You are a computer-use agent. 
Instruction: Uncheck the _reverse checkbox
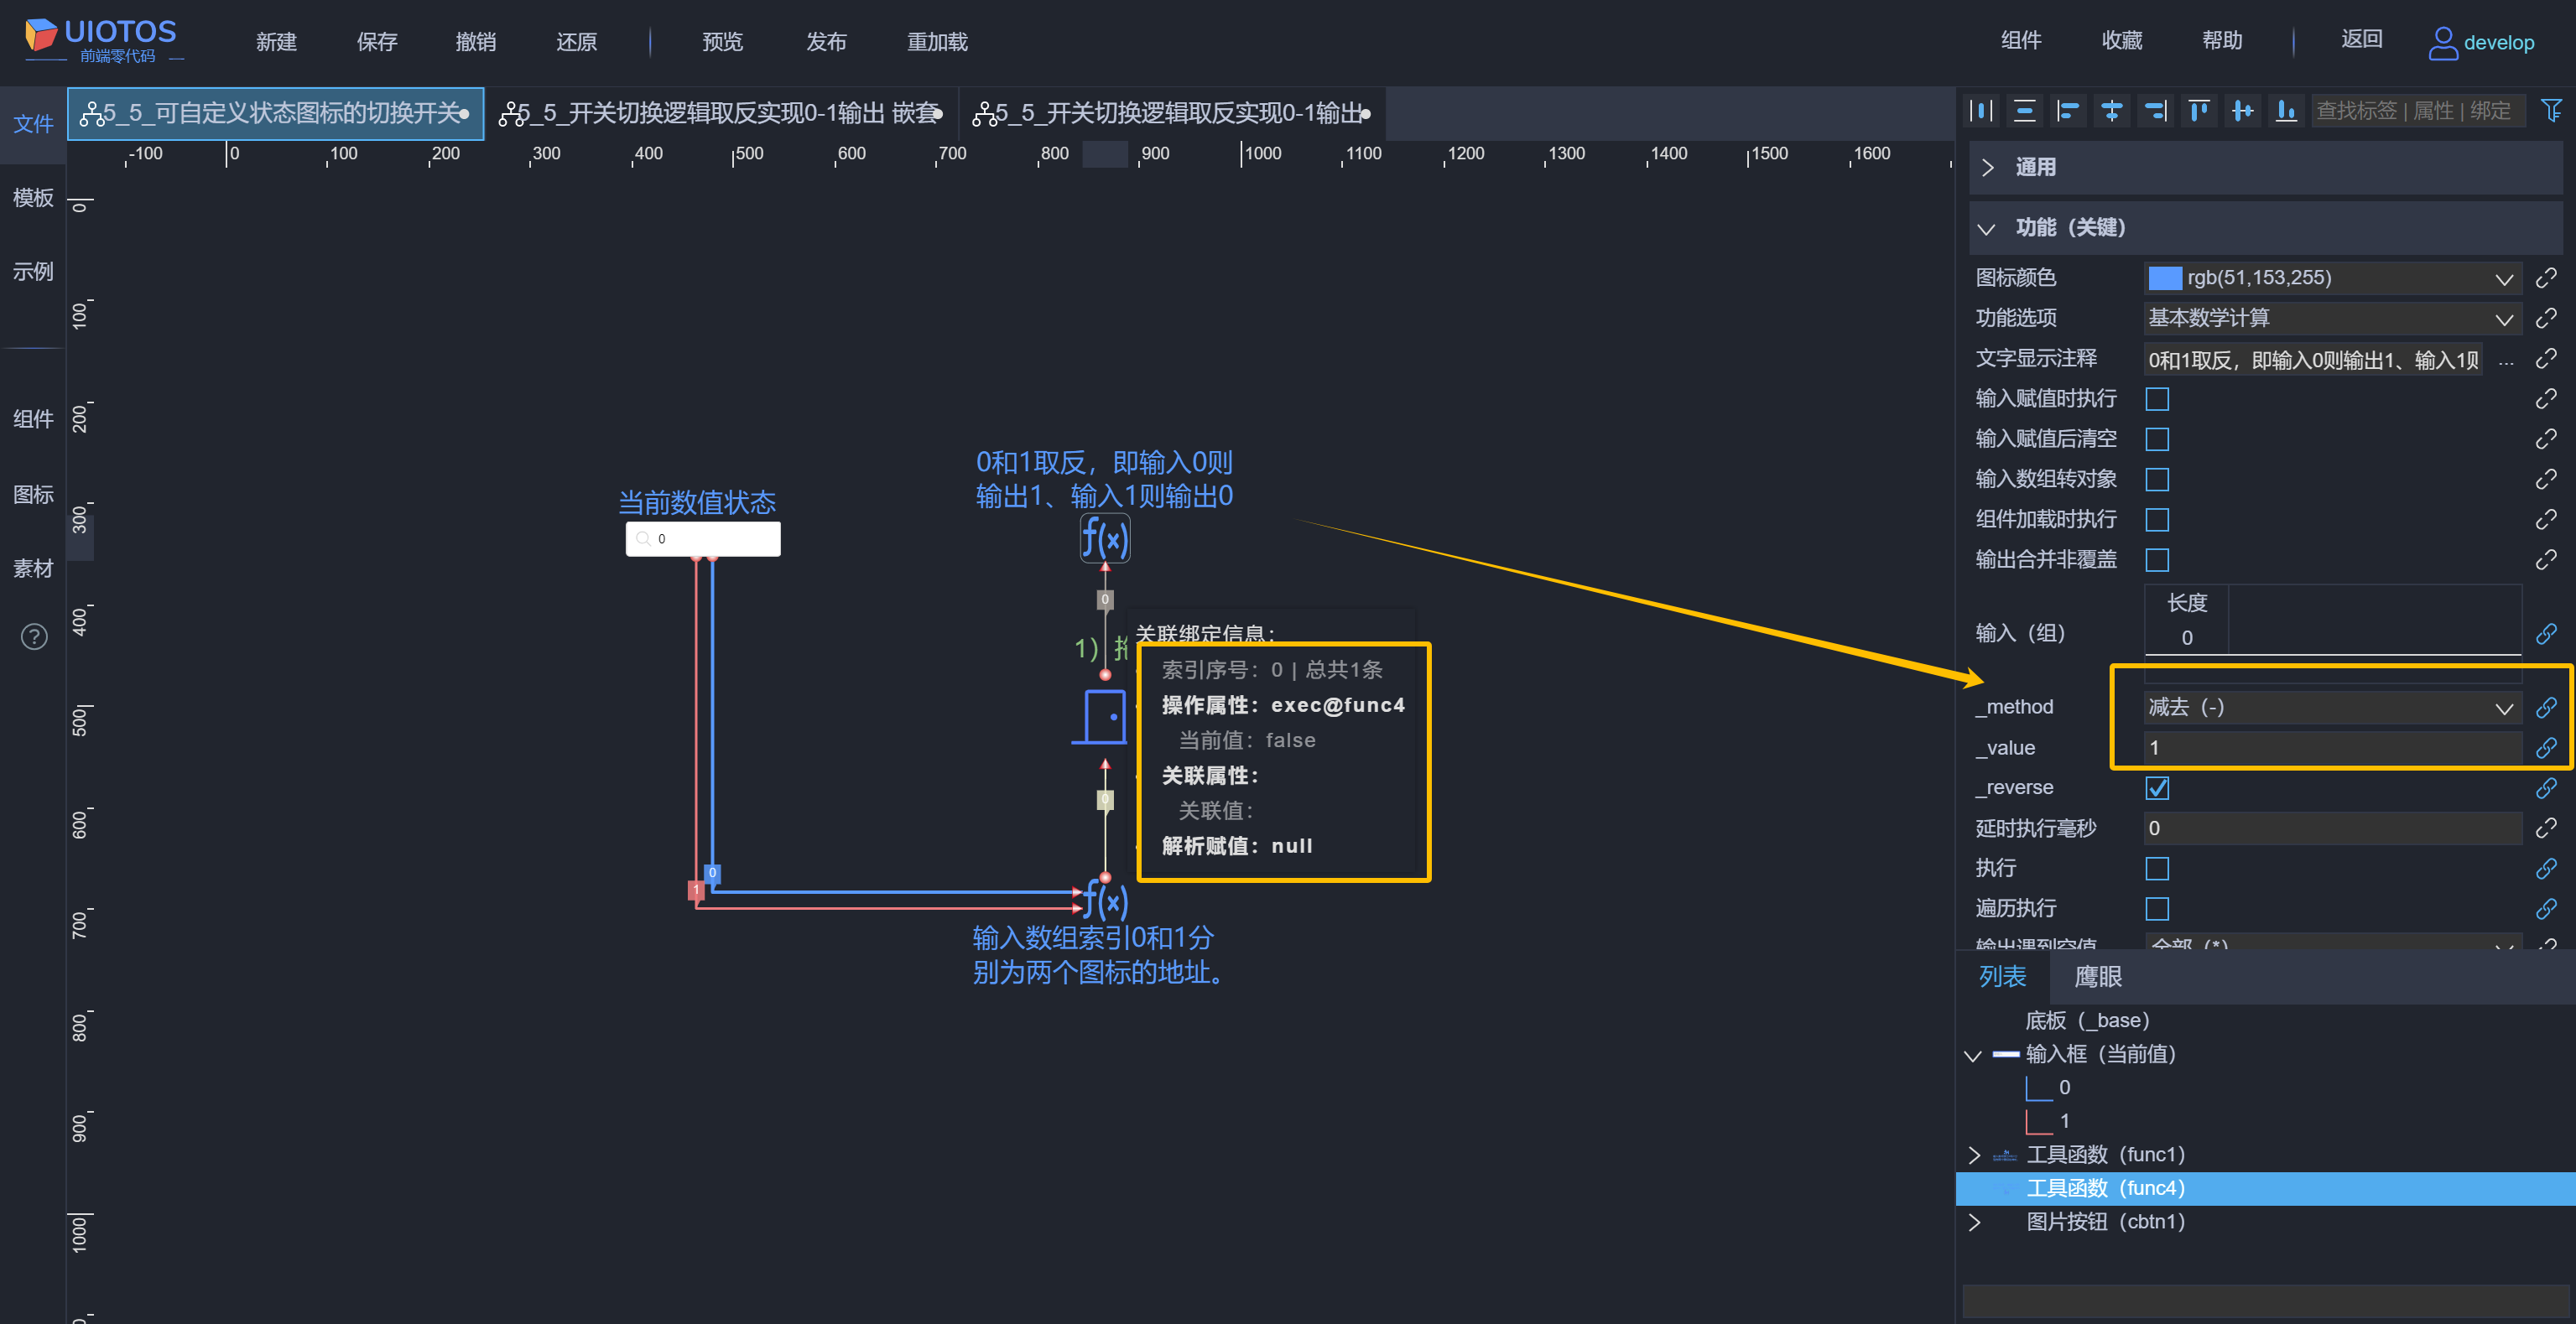pos(2157,788)
